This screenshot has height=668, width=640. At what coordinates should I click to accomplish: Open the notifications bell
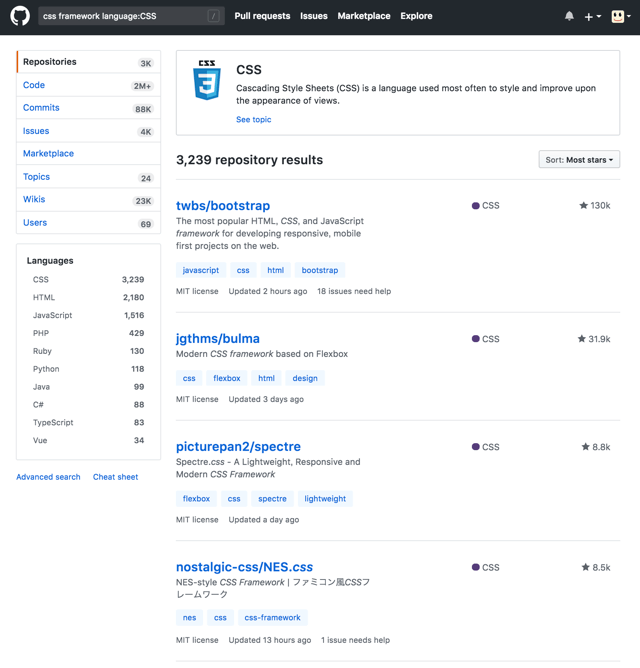569,16
